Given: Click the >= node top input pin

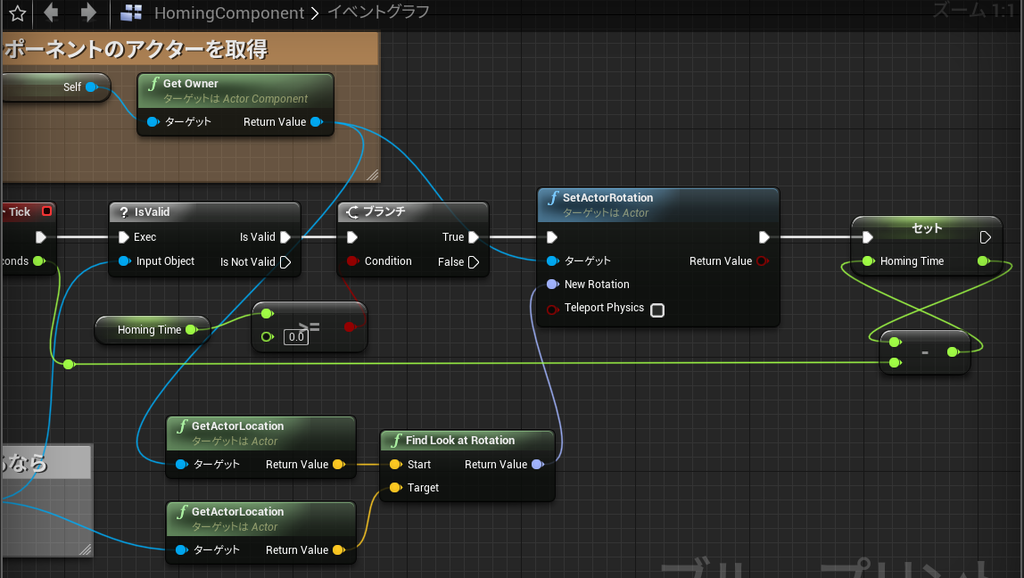Looking at the screenshot, I should [x=266, y=314].
